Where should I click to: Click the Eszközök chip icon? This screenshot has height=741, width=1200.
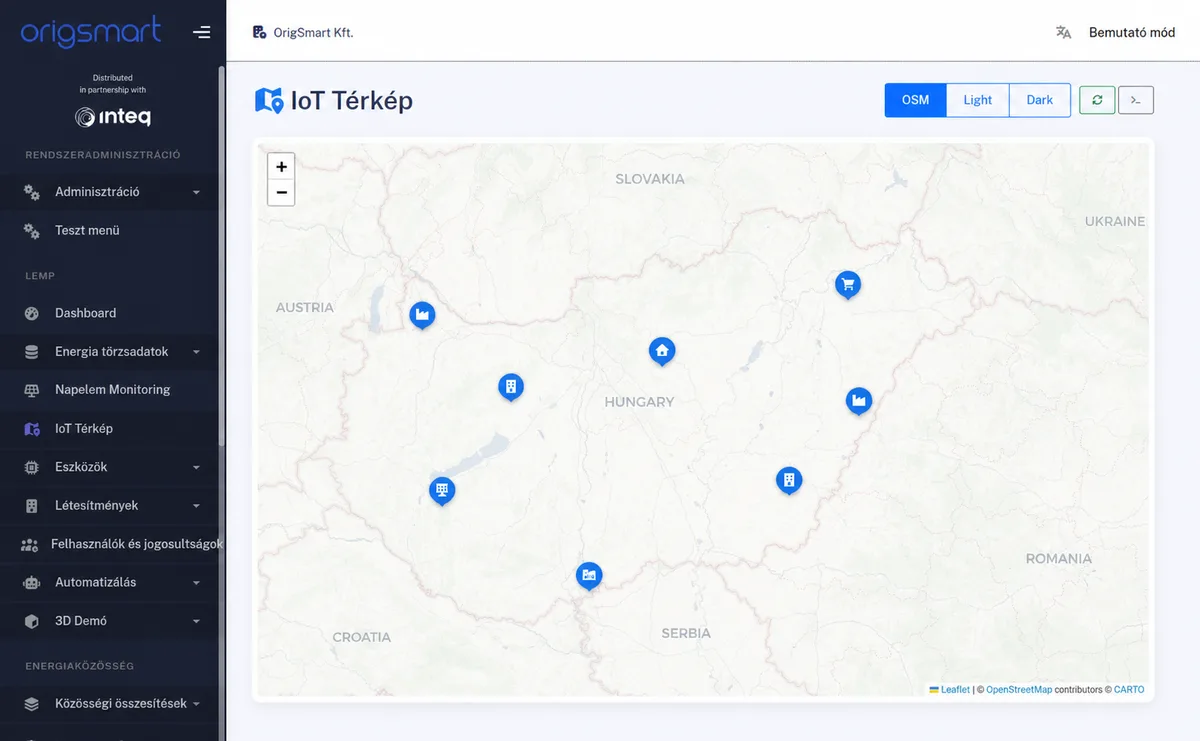32,467
